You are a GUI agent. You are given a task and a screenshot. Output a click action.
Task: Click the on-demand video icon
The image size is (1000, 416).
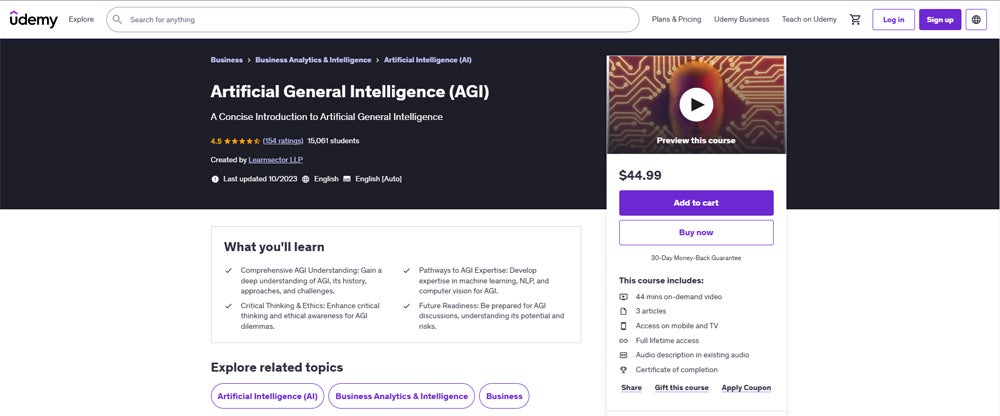[624, 297]
